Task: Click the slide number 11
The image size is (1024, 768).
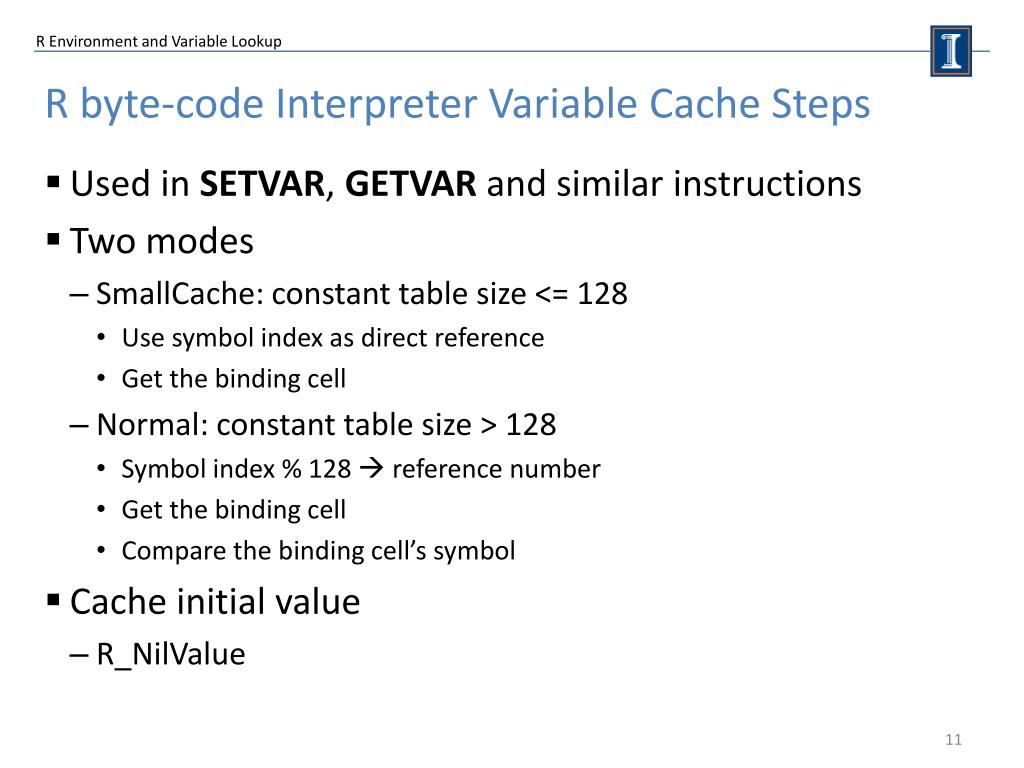Action: [x=952, y=740]
